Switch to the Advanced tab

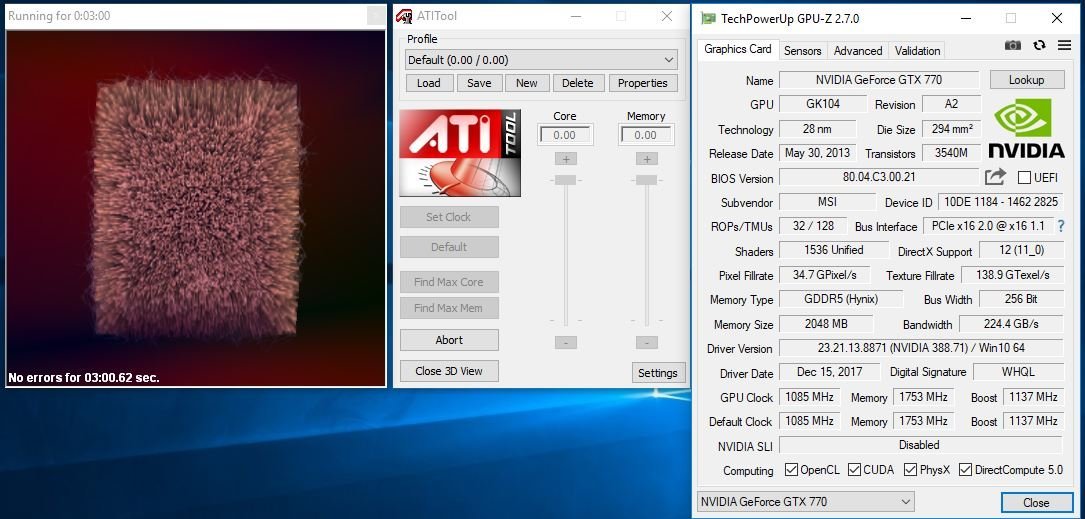pos(858,51)
